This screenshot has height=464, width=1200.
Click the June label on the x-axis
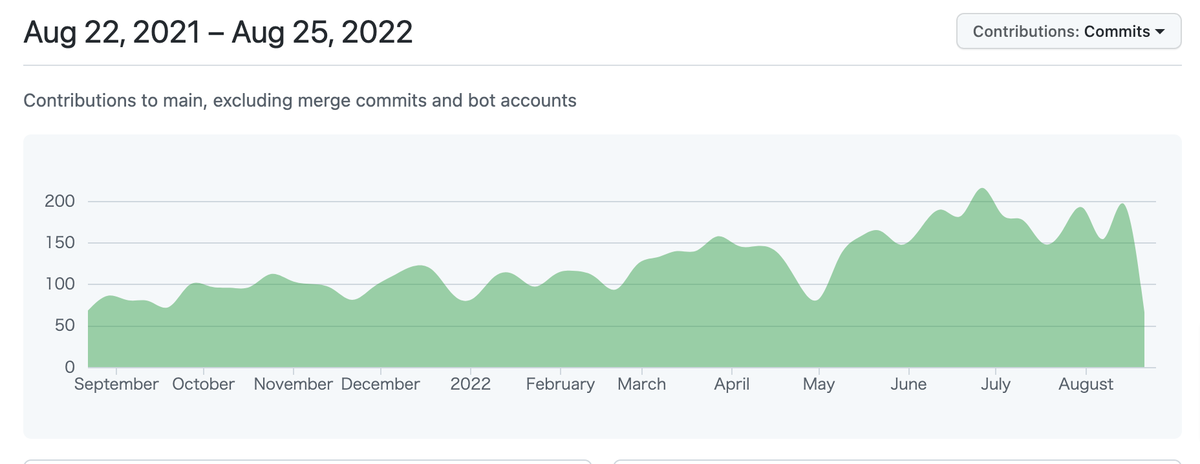coord(908,384)
